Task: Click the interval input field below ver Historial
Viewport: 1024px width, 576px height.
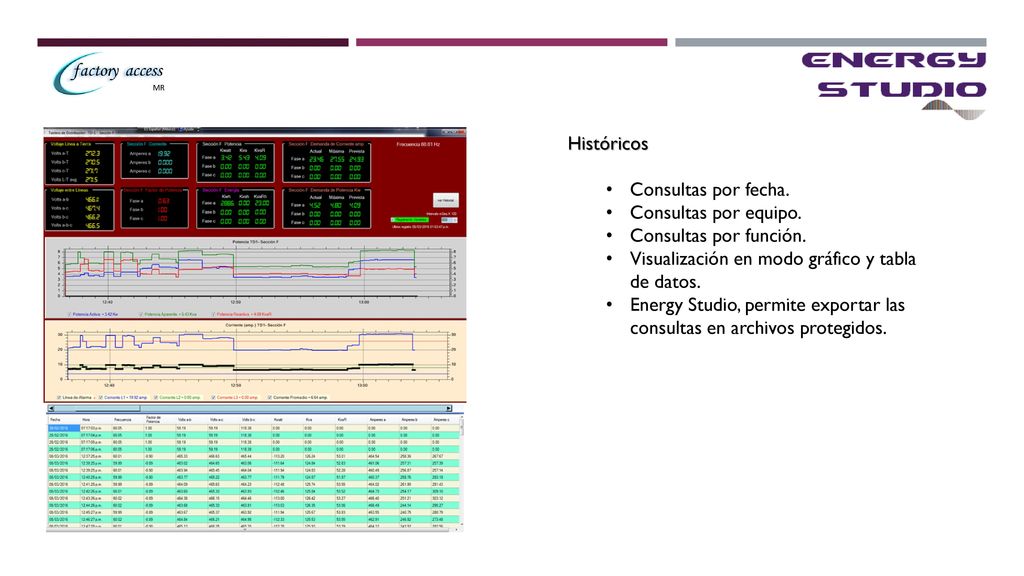Action: (447, 219)
